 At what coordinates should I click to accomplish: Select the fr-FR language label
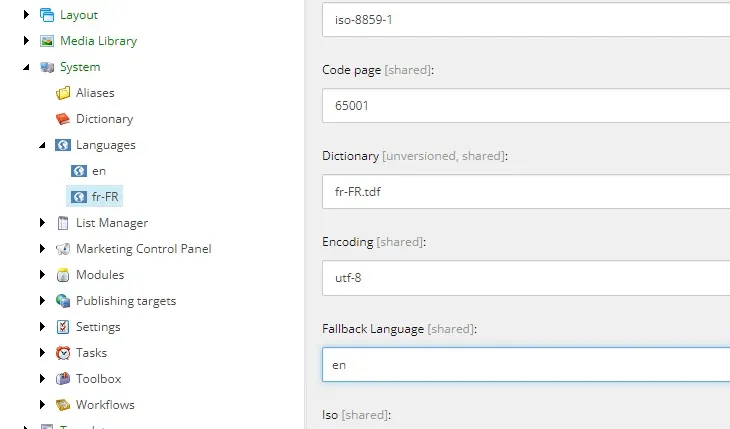105,197
